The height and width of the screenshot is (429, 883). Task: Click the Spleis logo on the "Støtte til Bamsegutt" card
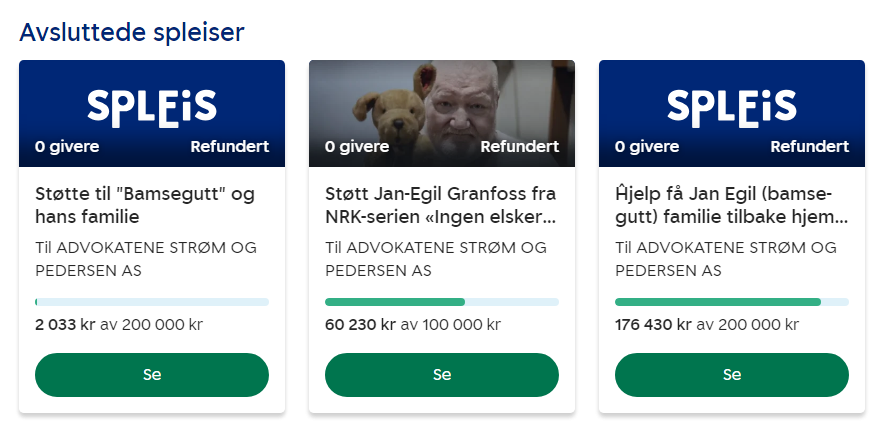(152, 107)
